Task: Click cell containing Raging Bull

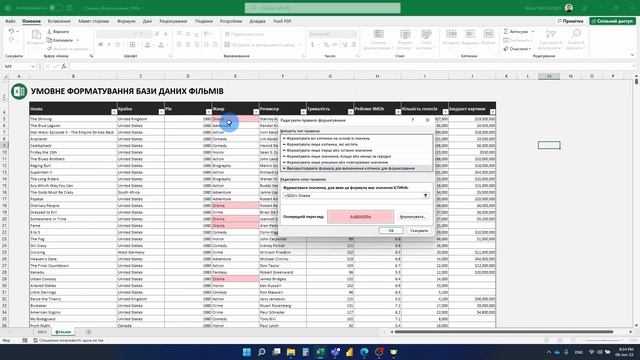Action: 73,165
